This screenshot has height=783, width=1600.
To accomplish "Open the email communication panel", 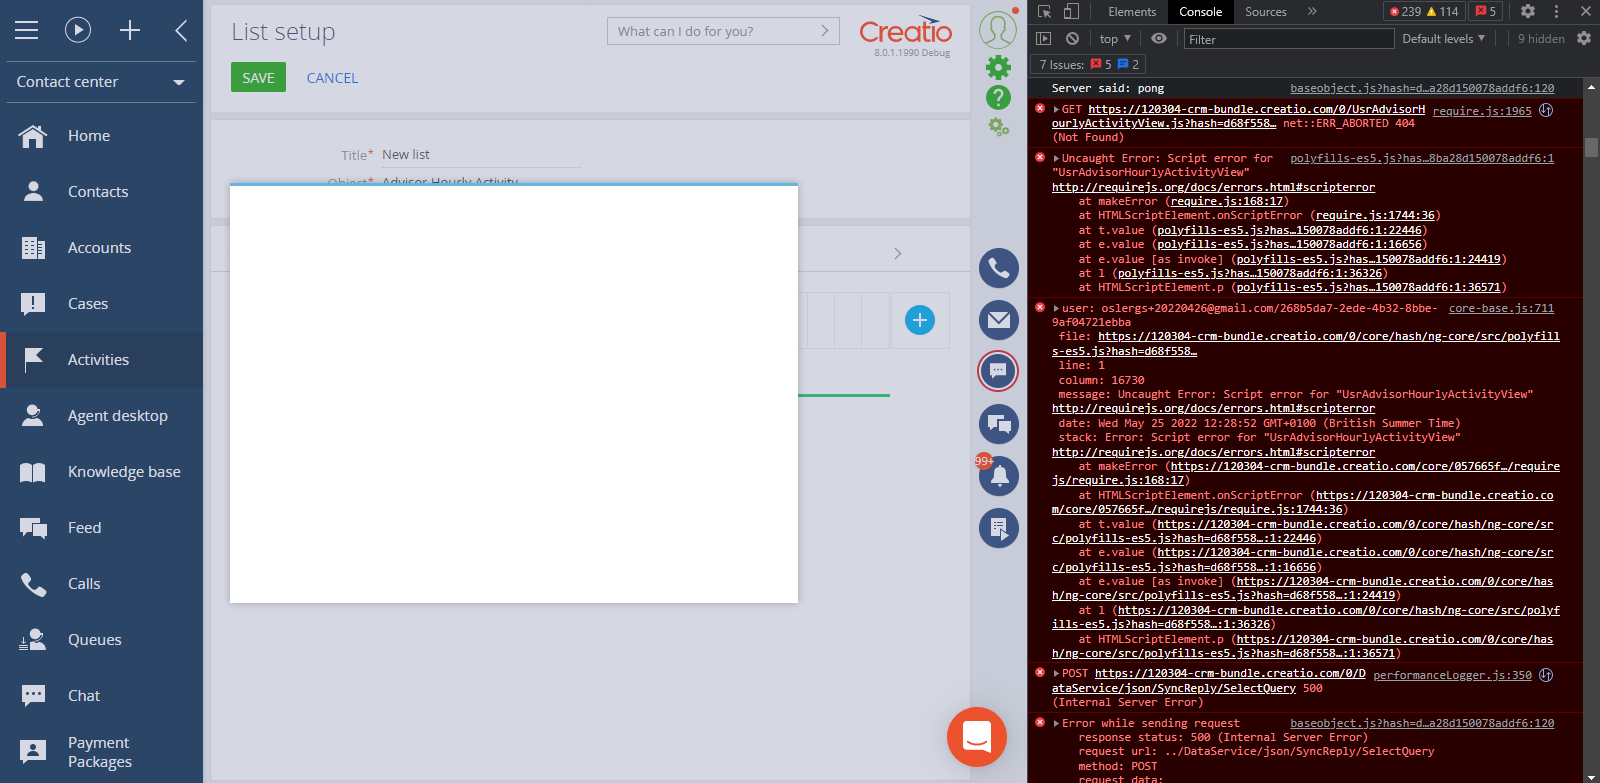I will click(x=999, y=320).
